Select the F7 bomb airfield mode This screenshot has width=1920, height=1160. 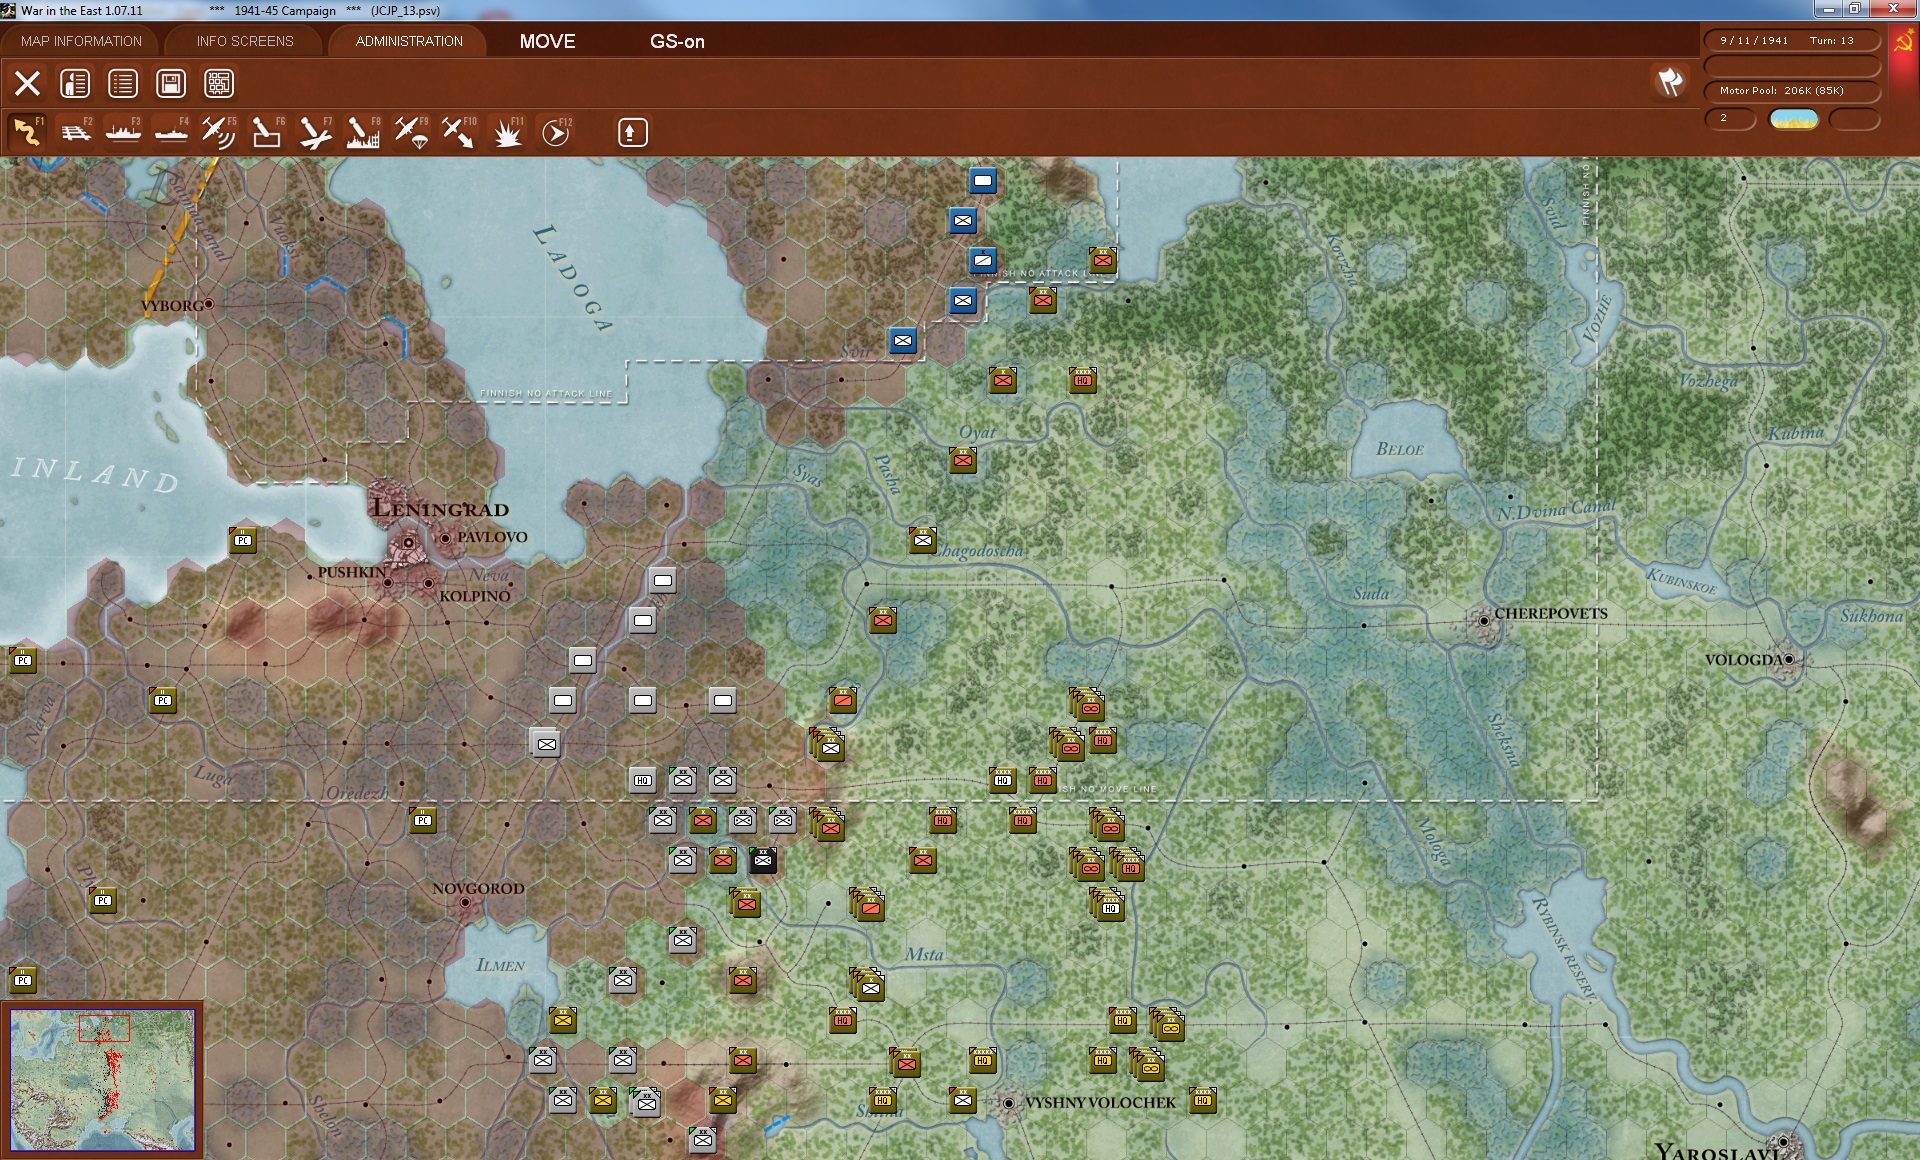tap(315, 132)
